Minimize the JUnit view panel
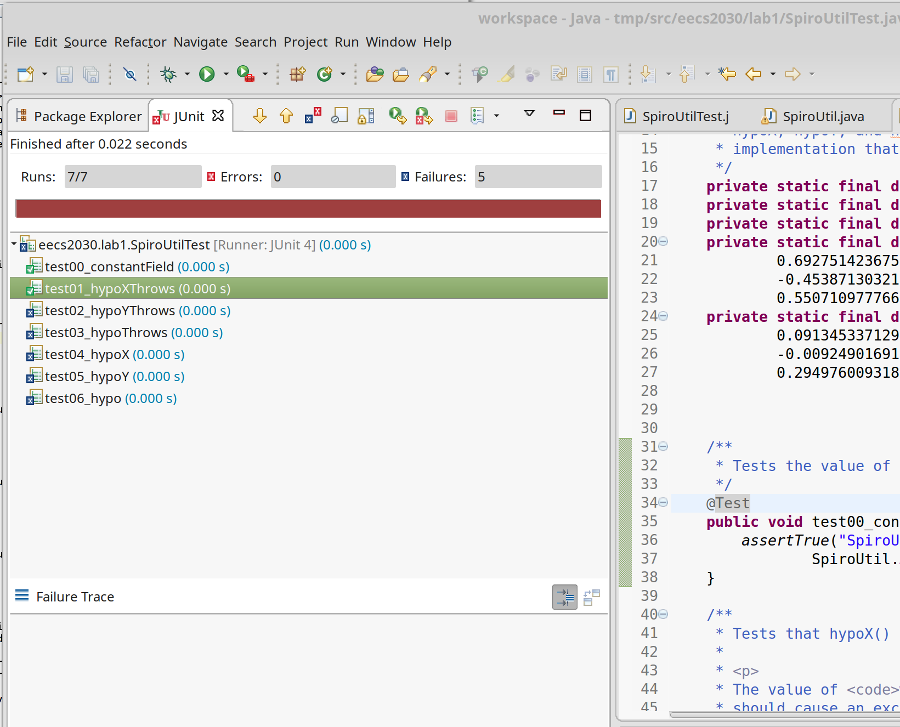The height and width of the screenshot is (727, 900). click(559, 113)
